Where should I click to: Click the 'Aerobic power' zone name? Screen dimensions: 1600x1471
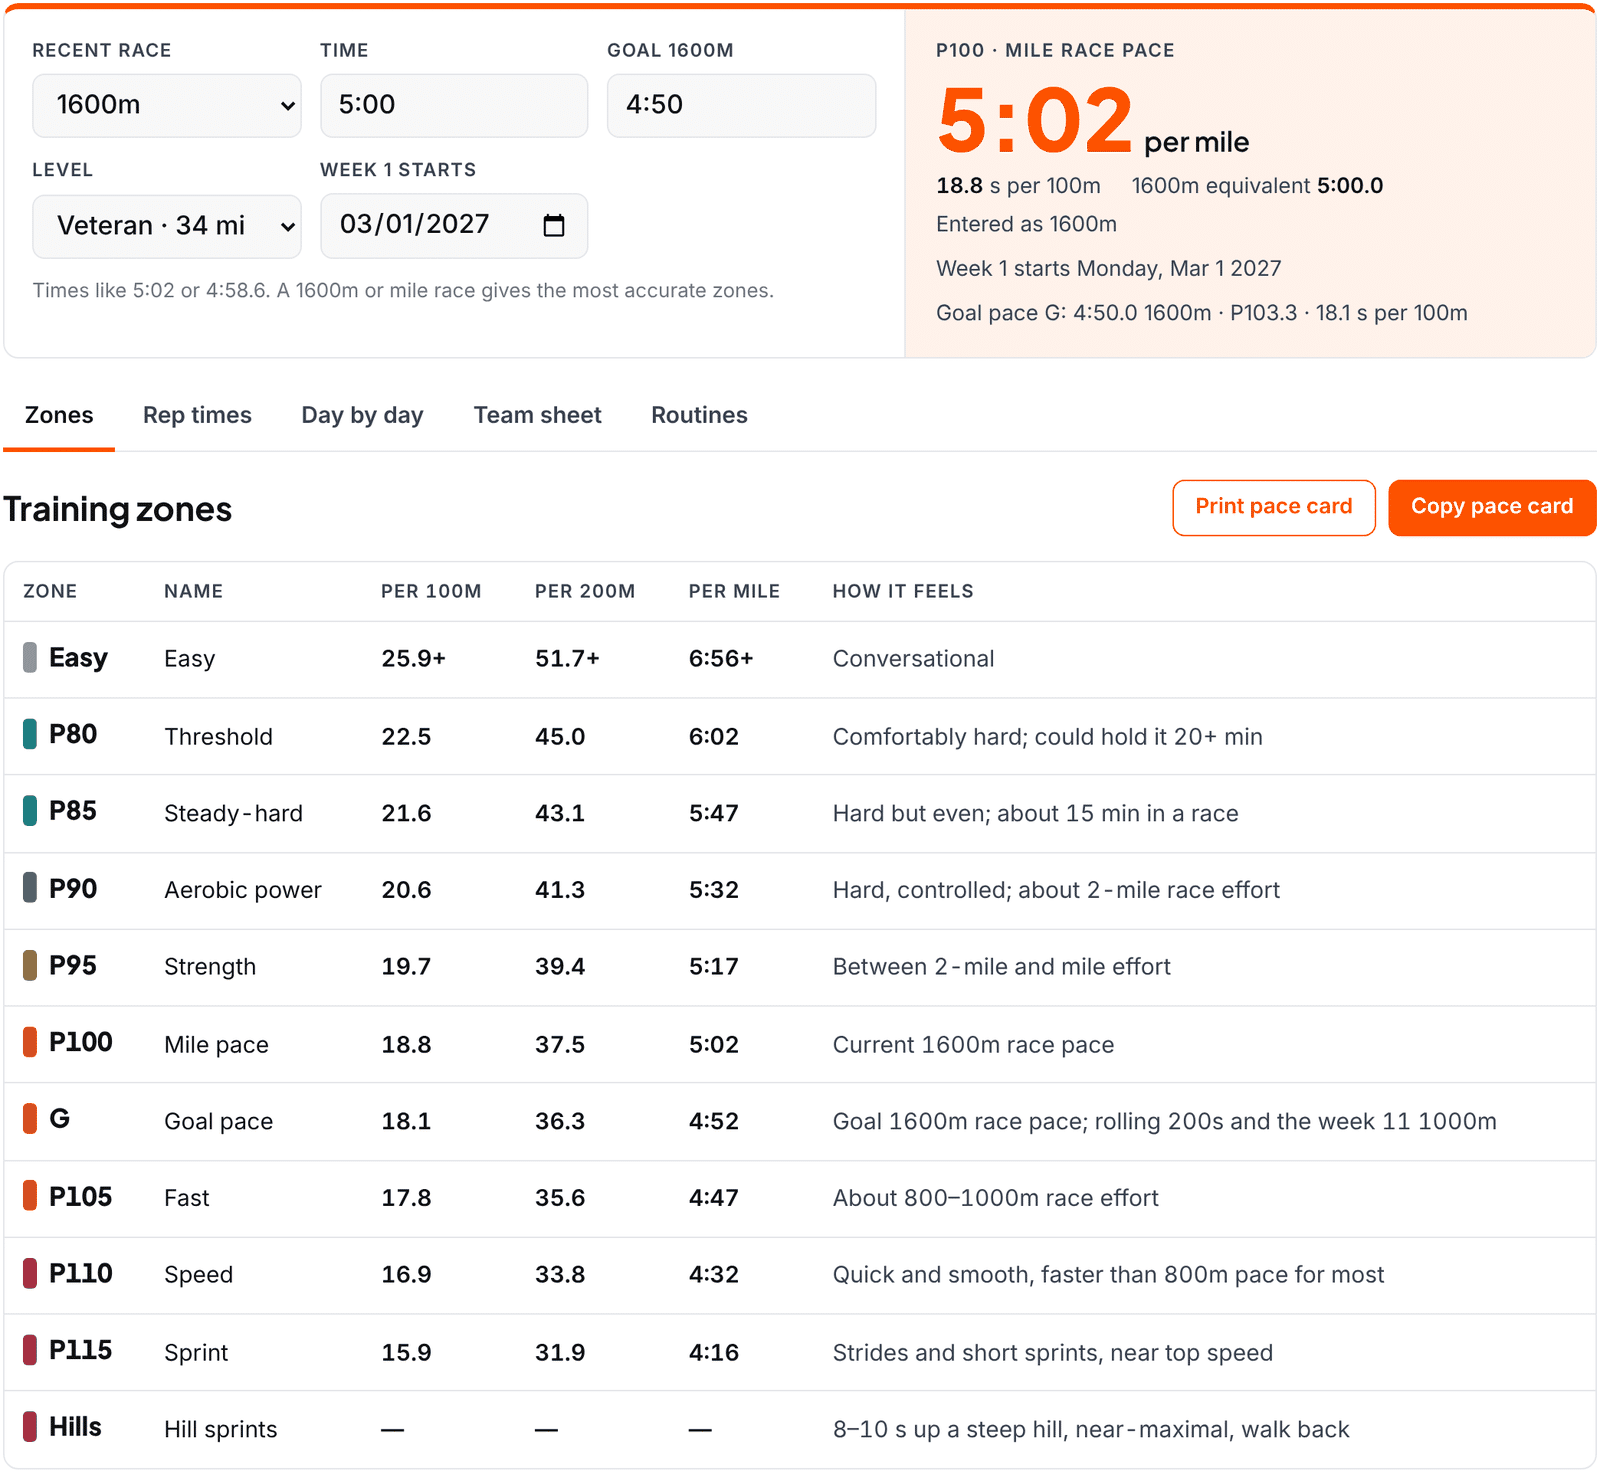coord(243,890)
